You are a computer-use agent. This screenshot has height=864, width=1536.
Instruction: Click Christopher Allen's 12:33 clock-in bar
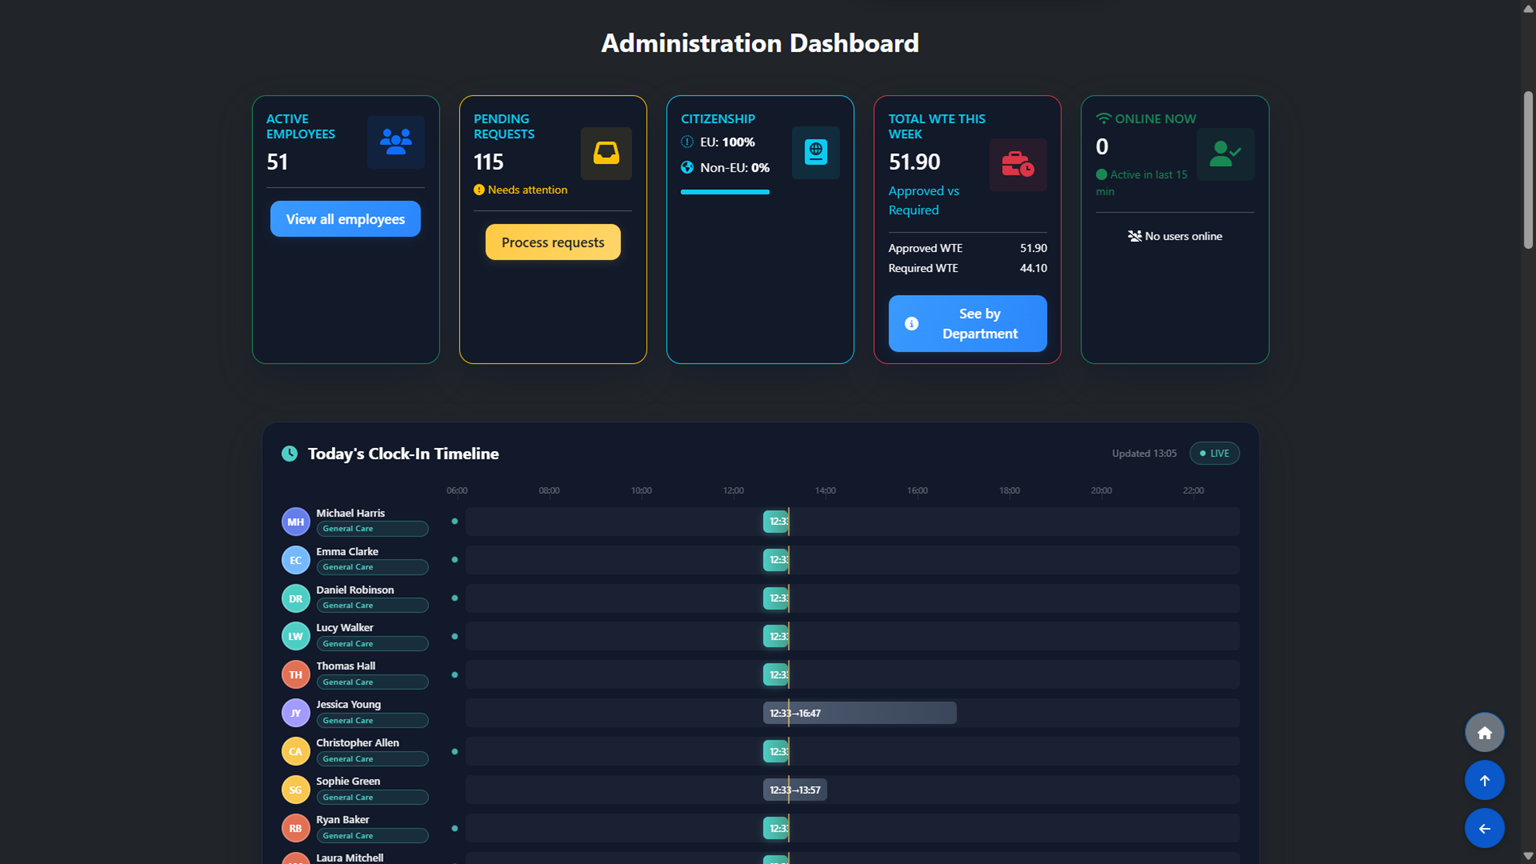tap(776, 751)
